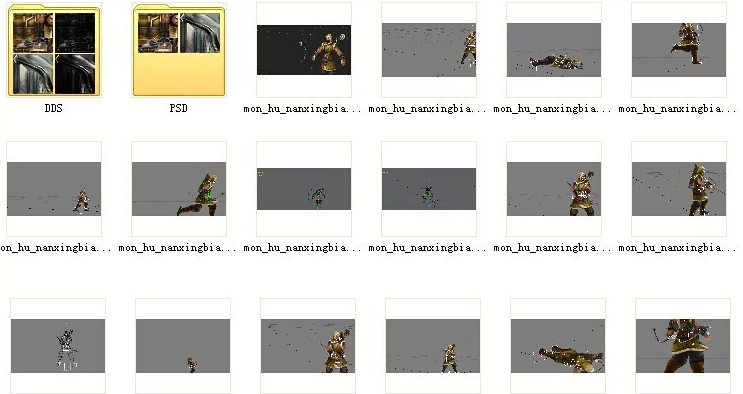This screenshot has height=394, width=743.
Task: Open the DDS folder icon
Action: coord(54,50)
